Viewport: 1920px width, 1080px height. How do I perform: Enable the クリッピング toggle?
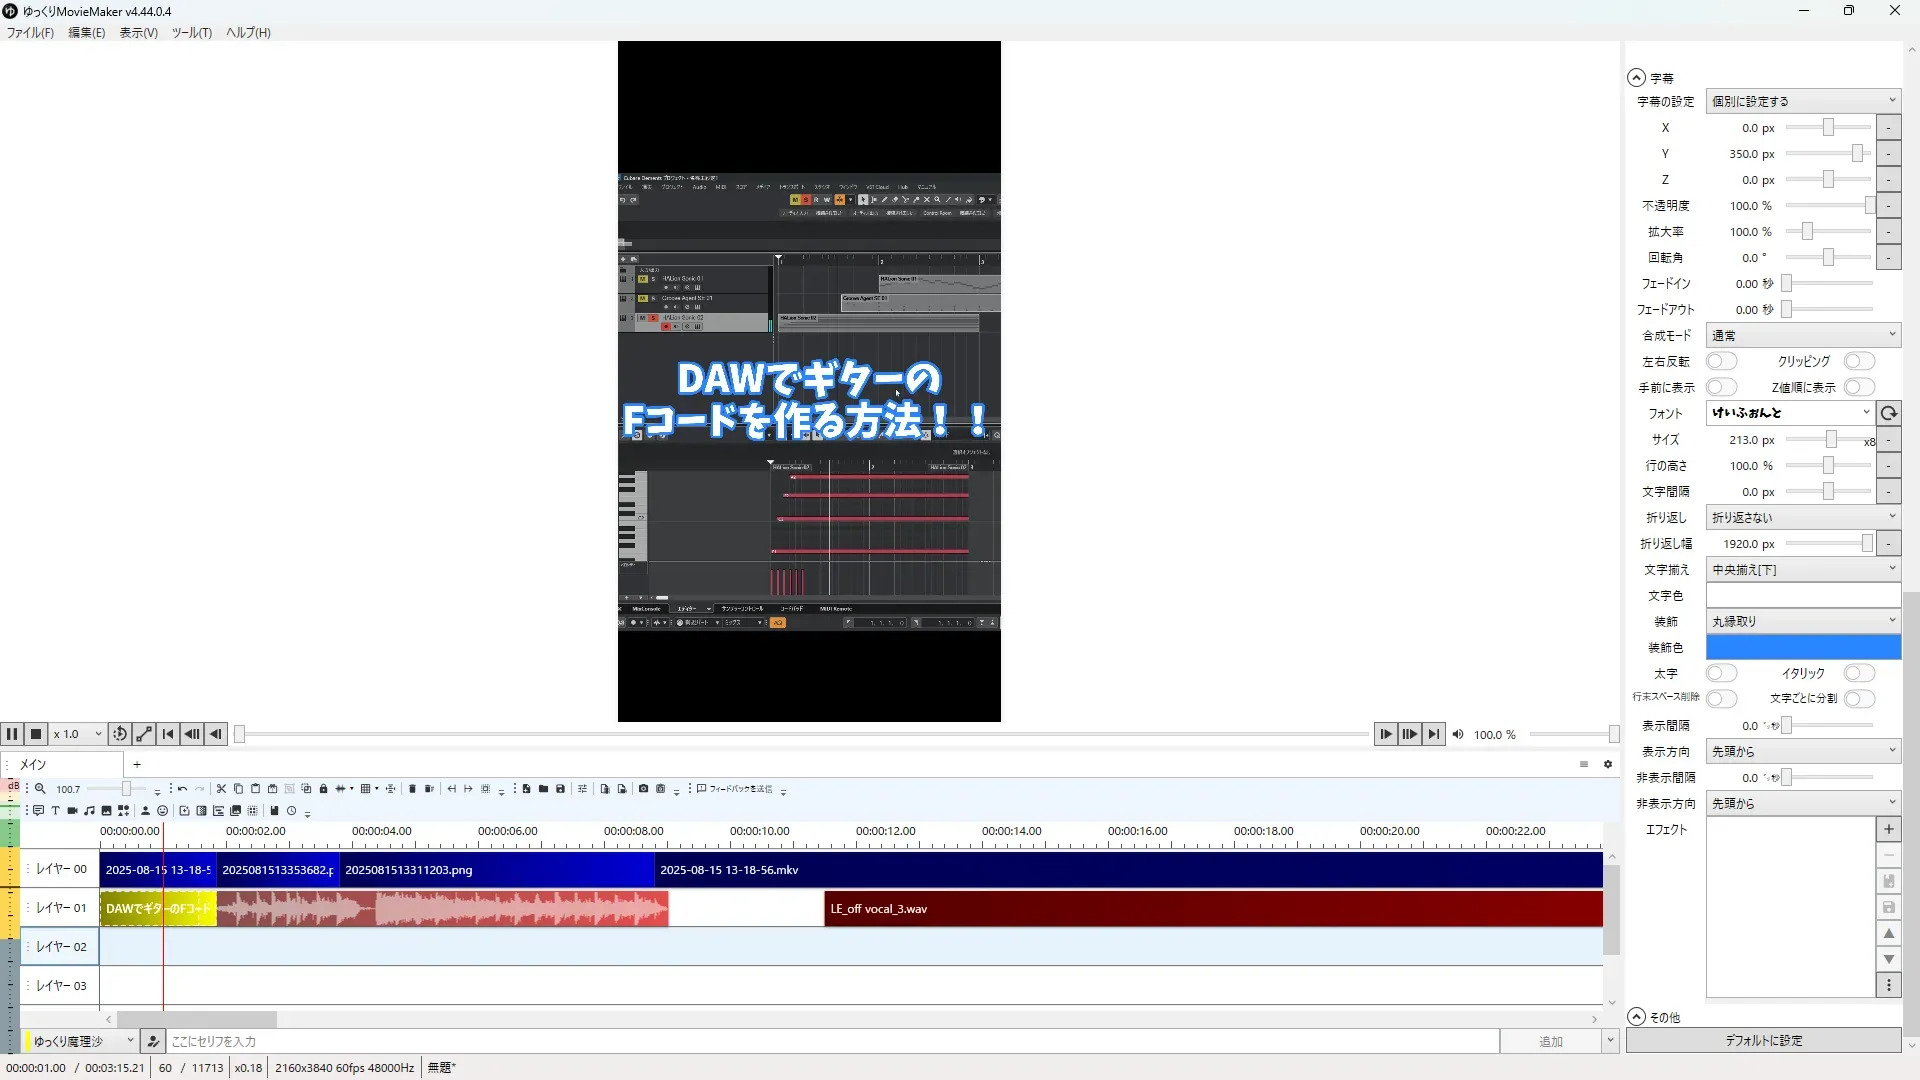[x=1858, y=361]
